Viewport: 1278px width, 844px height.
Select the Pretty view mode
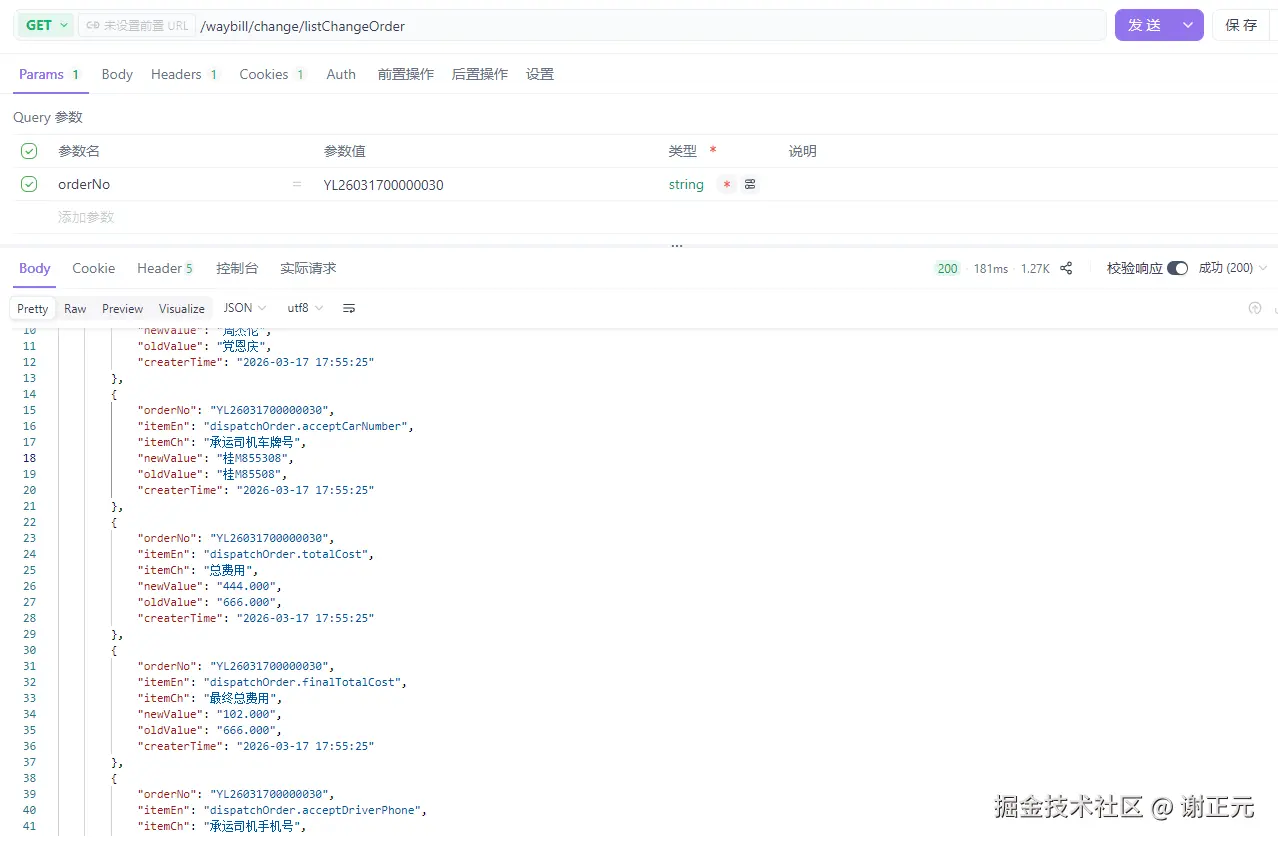coord(33,308)
